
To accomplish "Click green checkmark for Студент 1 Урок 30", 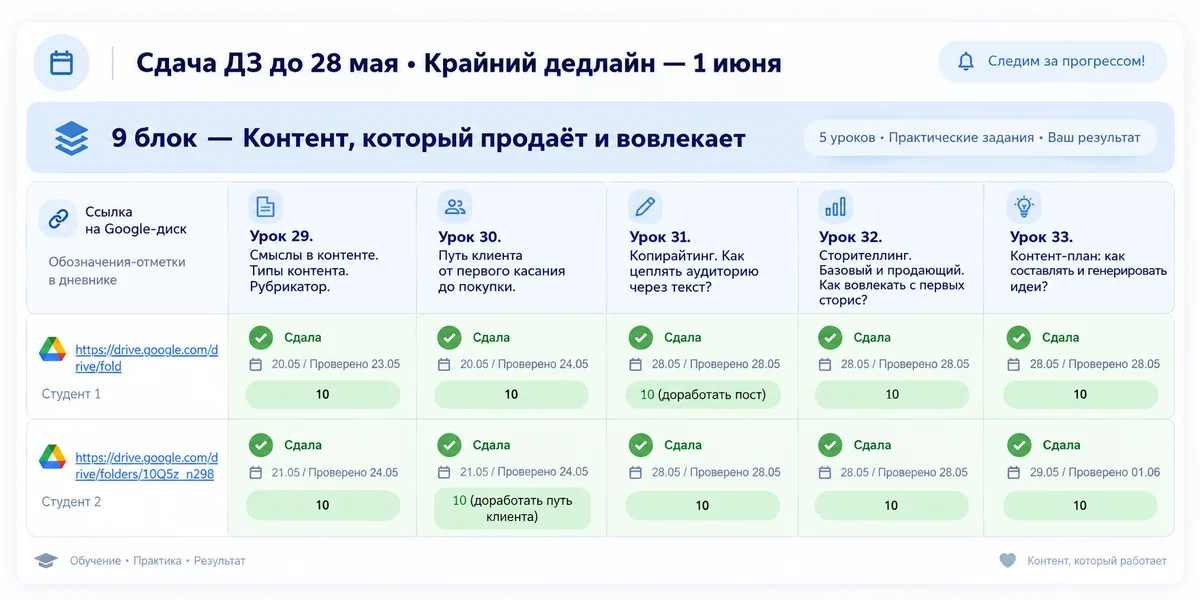I will (449, 337).
